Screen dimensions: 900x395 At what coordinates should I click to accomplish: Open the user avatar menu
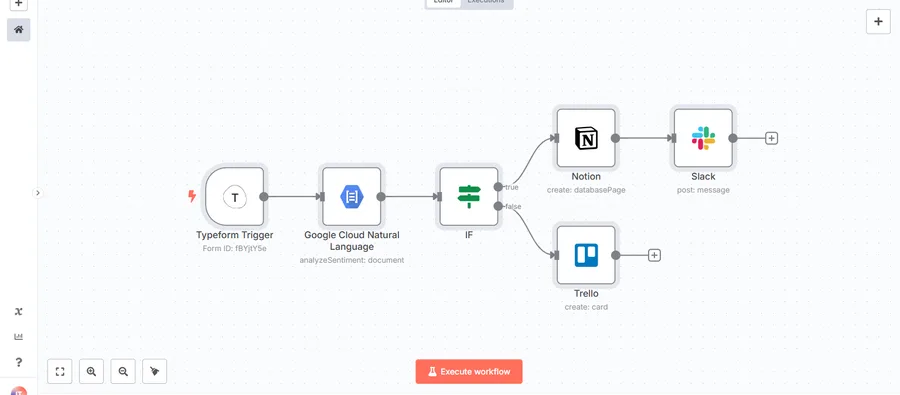(18, 390)
